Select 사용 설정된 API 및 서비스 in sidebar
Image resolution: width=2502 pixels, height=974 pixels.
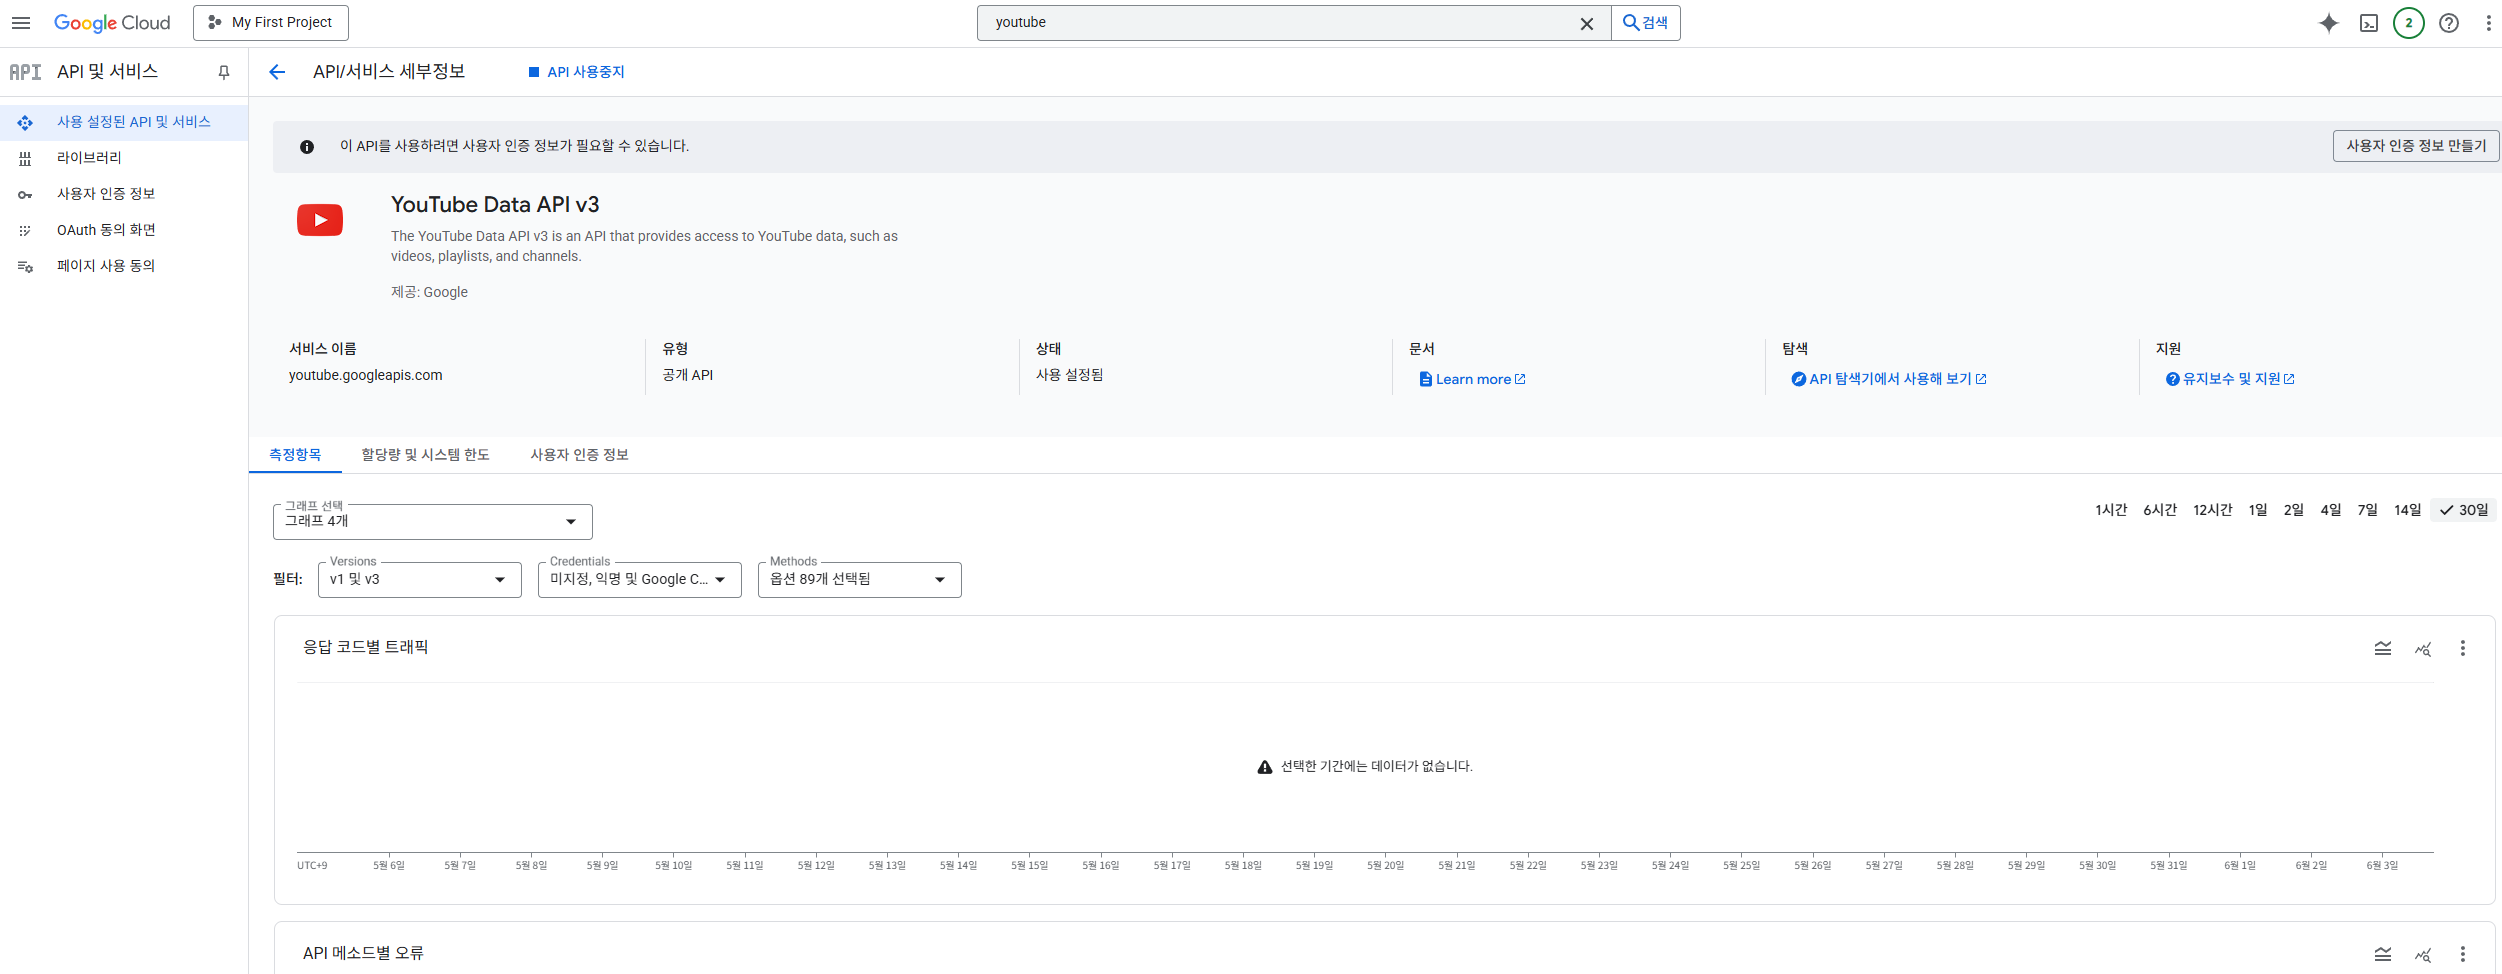(124, 122)
